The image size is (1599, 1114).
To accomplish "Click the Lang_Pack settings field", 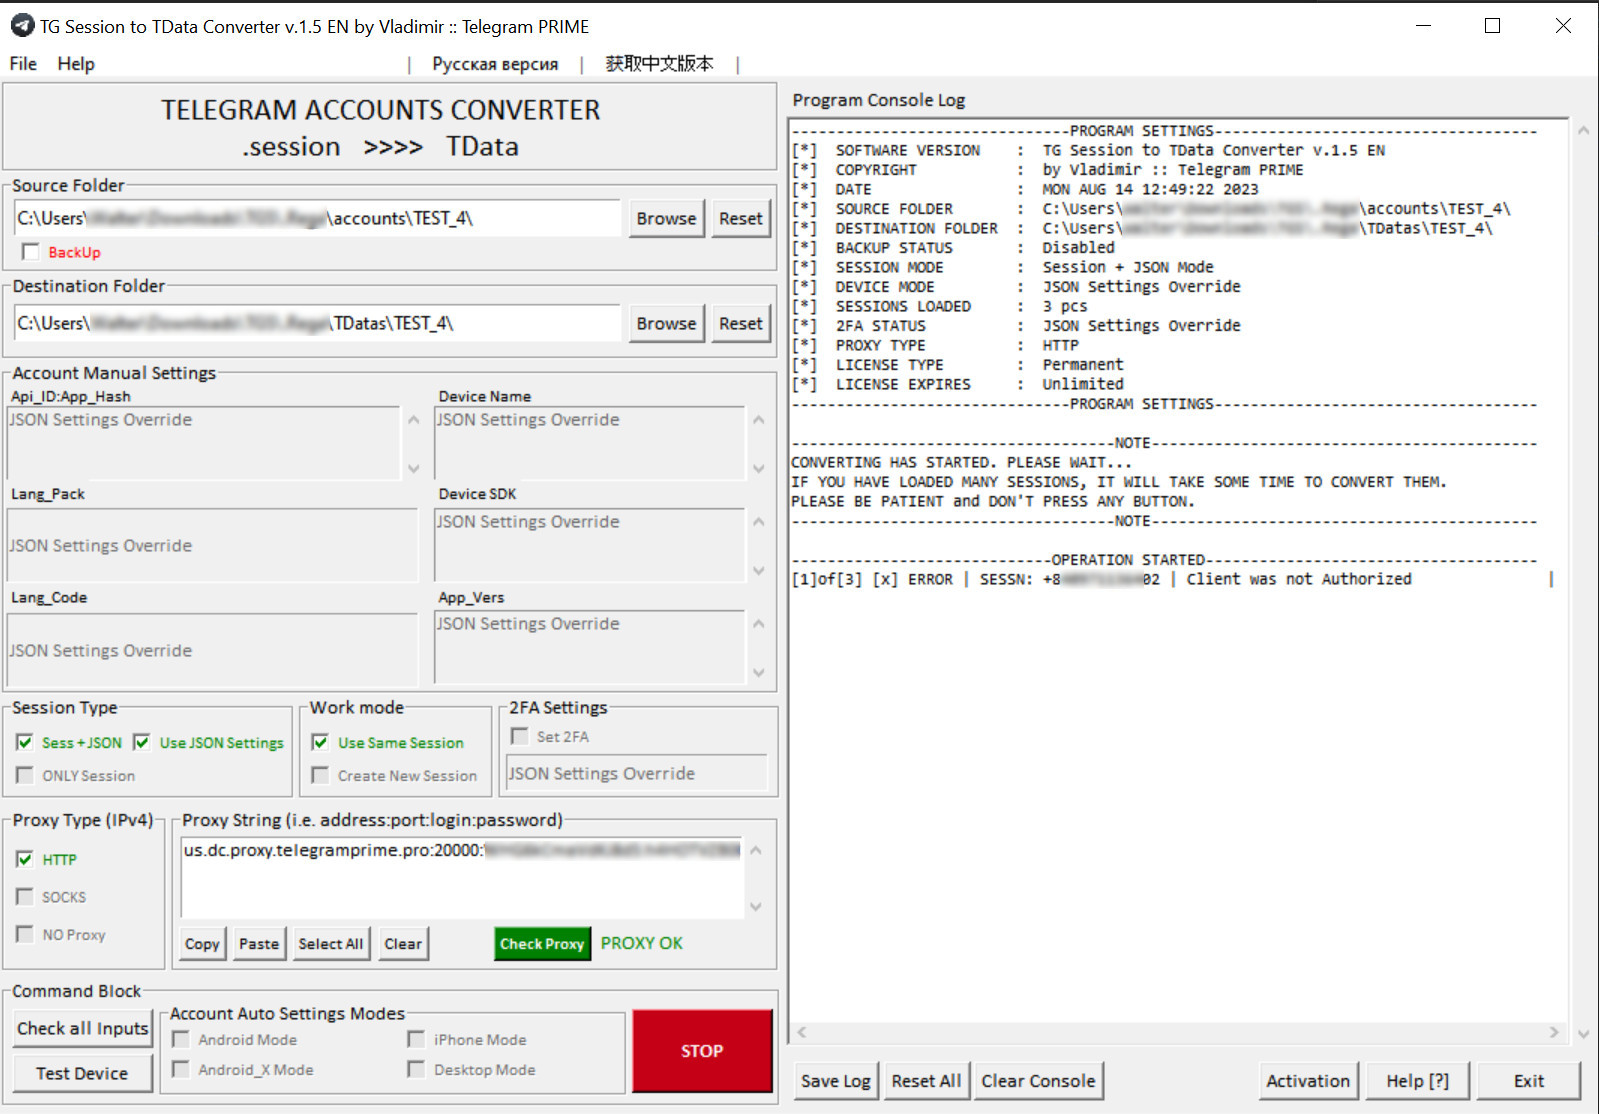I will (212, 545).
